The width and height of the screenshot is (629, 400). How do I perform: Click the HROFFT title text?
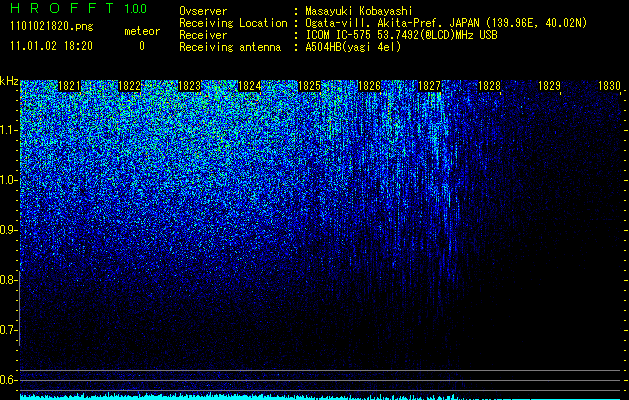62,8
